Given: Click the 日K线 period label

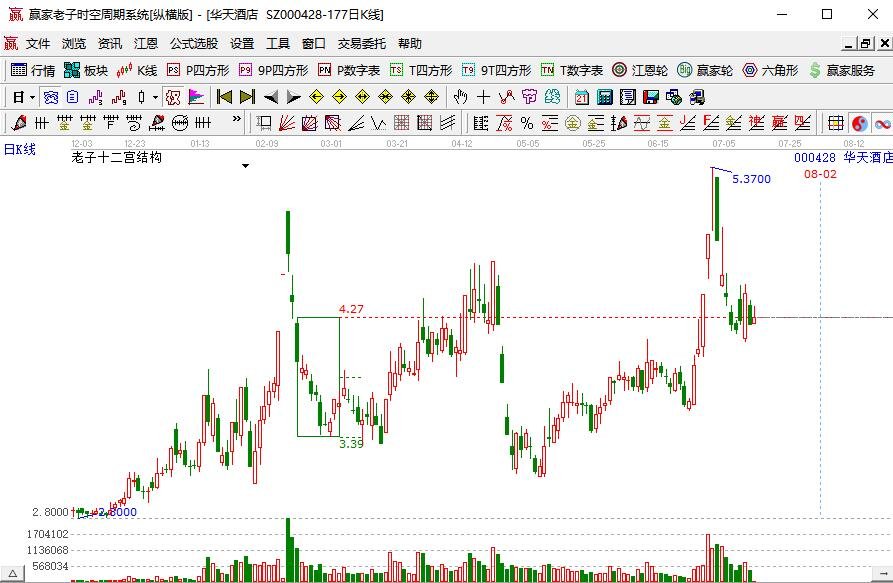Looking at the screenshot, I should click(20, 150).
